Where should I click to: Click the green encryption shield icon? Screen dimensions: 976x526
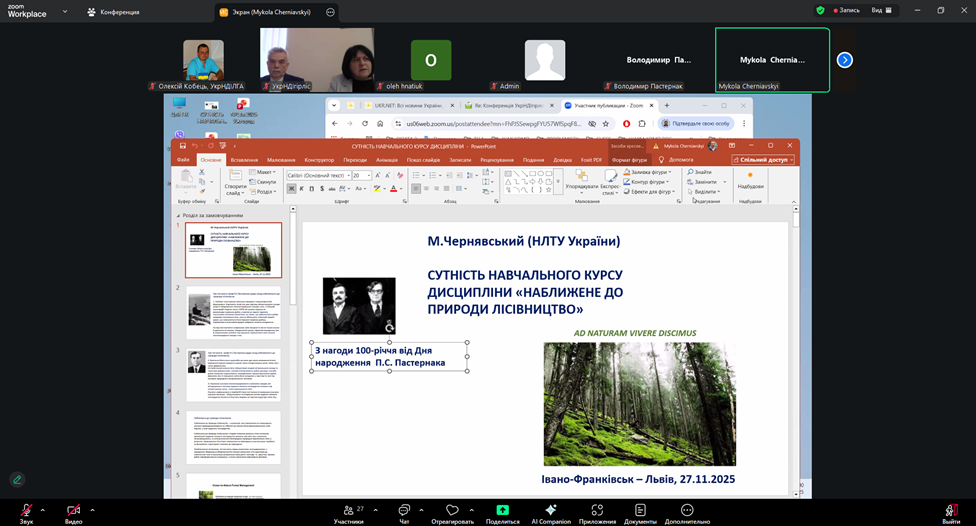tap(820, 10)
